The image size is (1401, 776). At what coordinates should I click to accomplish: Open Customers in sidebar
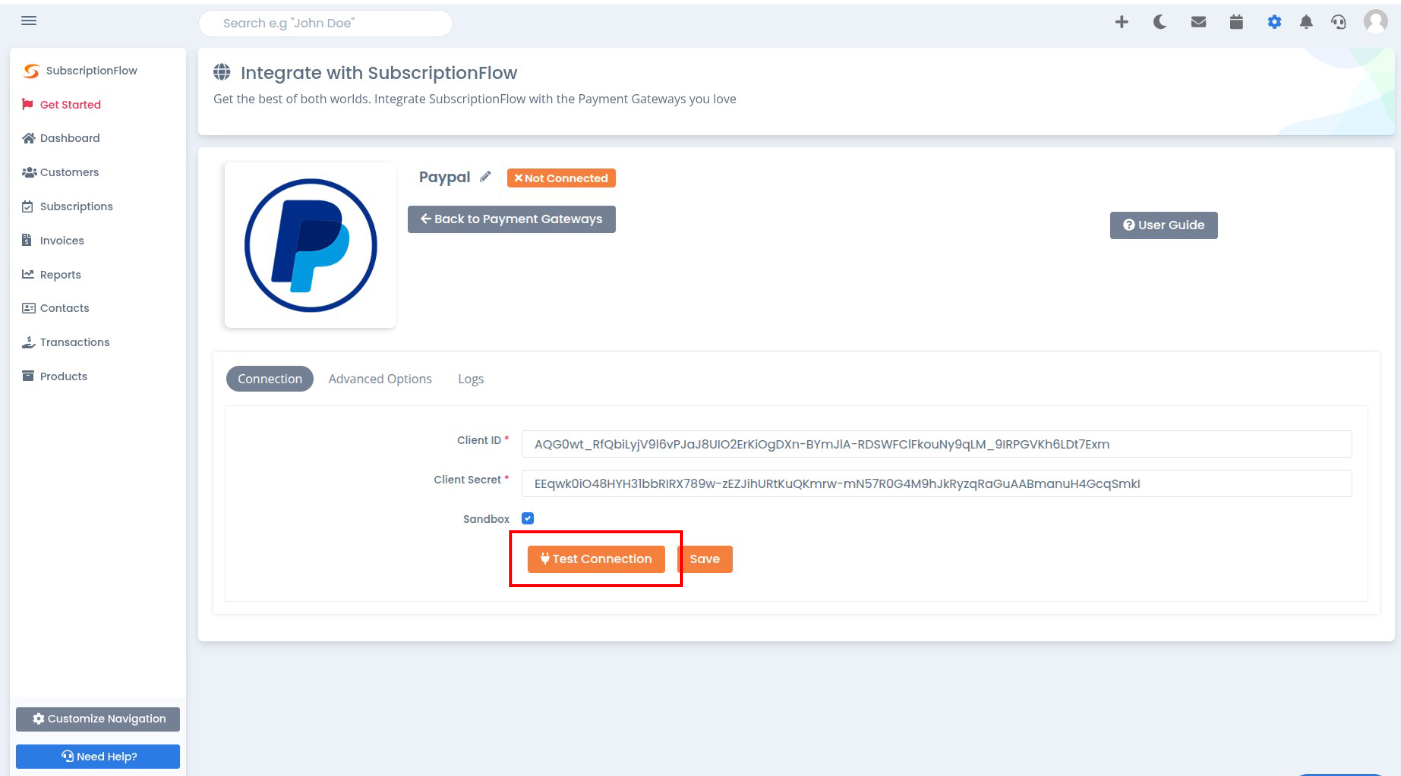[x=60, y=173]
